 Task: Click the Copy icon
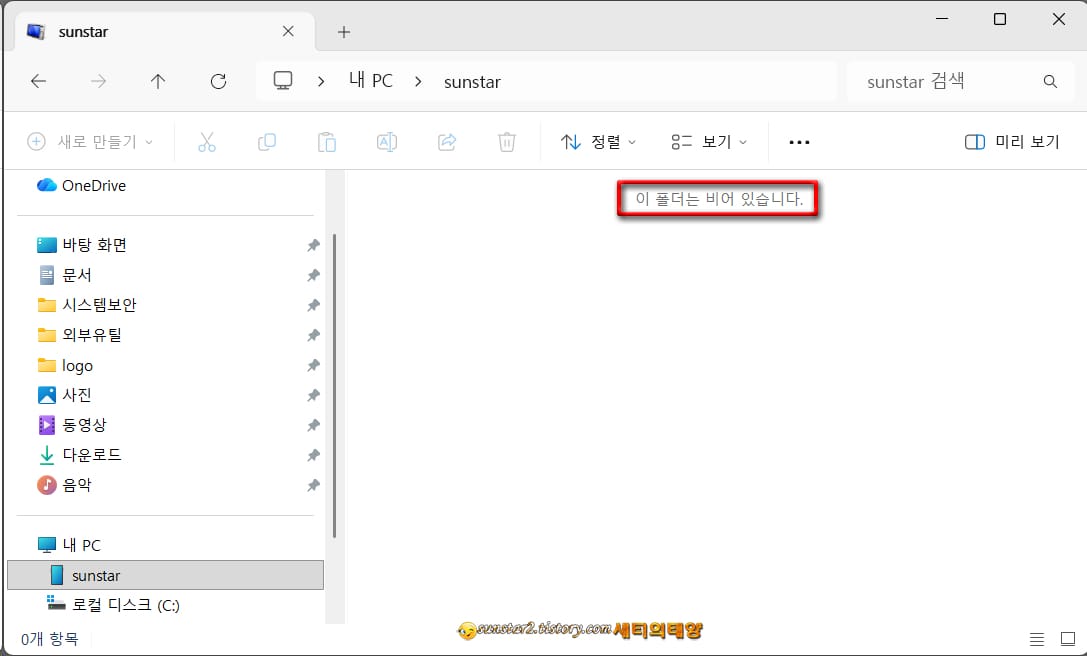(x=267, y=142)
